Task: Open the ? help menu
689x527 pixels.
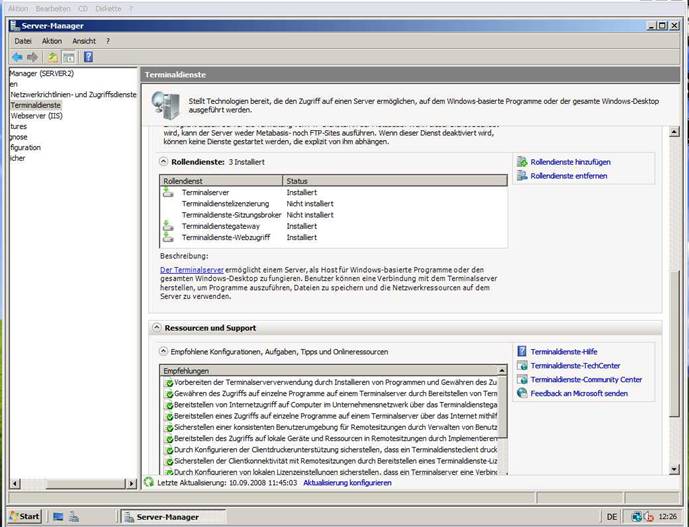Action: pyautogui.click(x=108, y=41)
